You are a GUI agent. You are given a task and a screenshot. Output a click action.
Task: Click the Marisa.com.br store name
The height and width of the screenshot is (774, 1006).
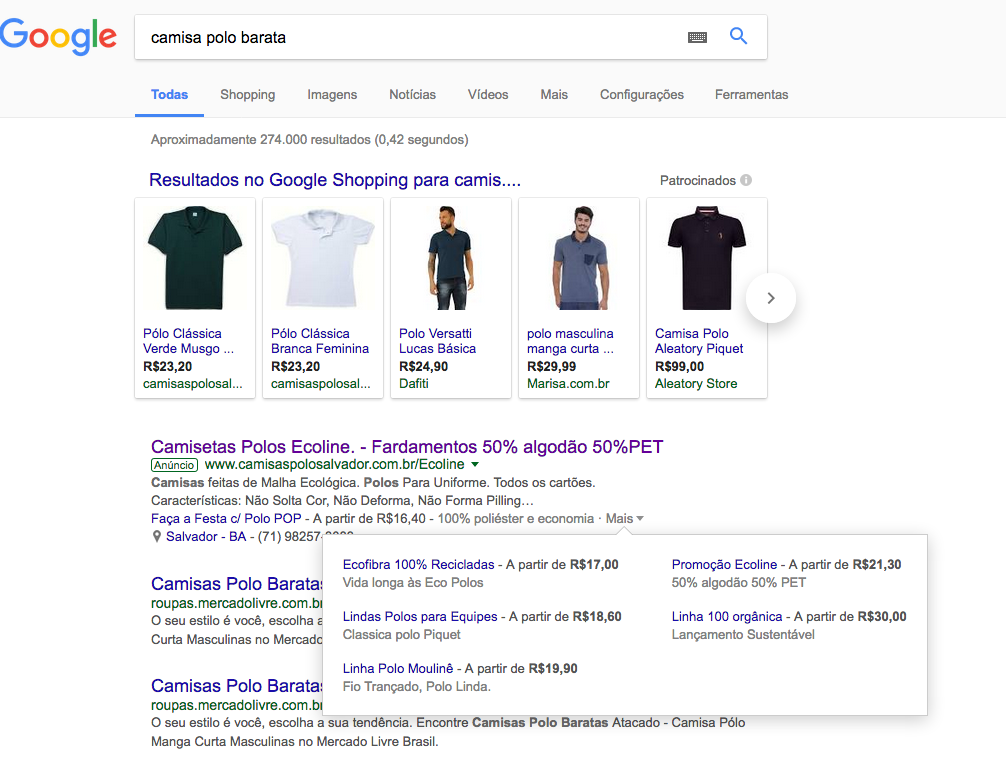[x=568, y=383]
